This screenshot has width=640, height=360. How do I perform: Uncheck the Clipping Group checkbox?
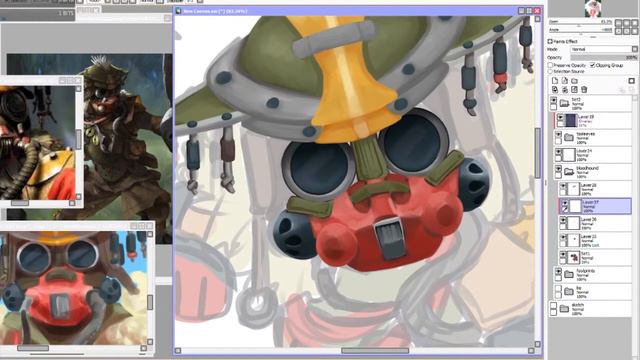pyautogui.click(x=592, y=65)
